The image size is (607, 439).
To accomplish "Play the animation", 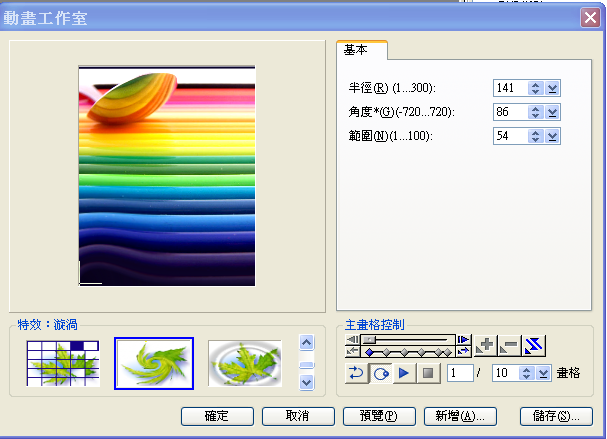I will click(x=404, y=373).
